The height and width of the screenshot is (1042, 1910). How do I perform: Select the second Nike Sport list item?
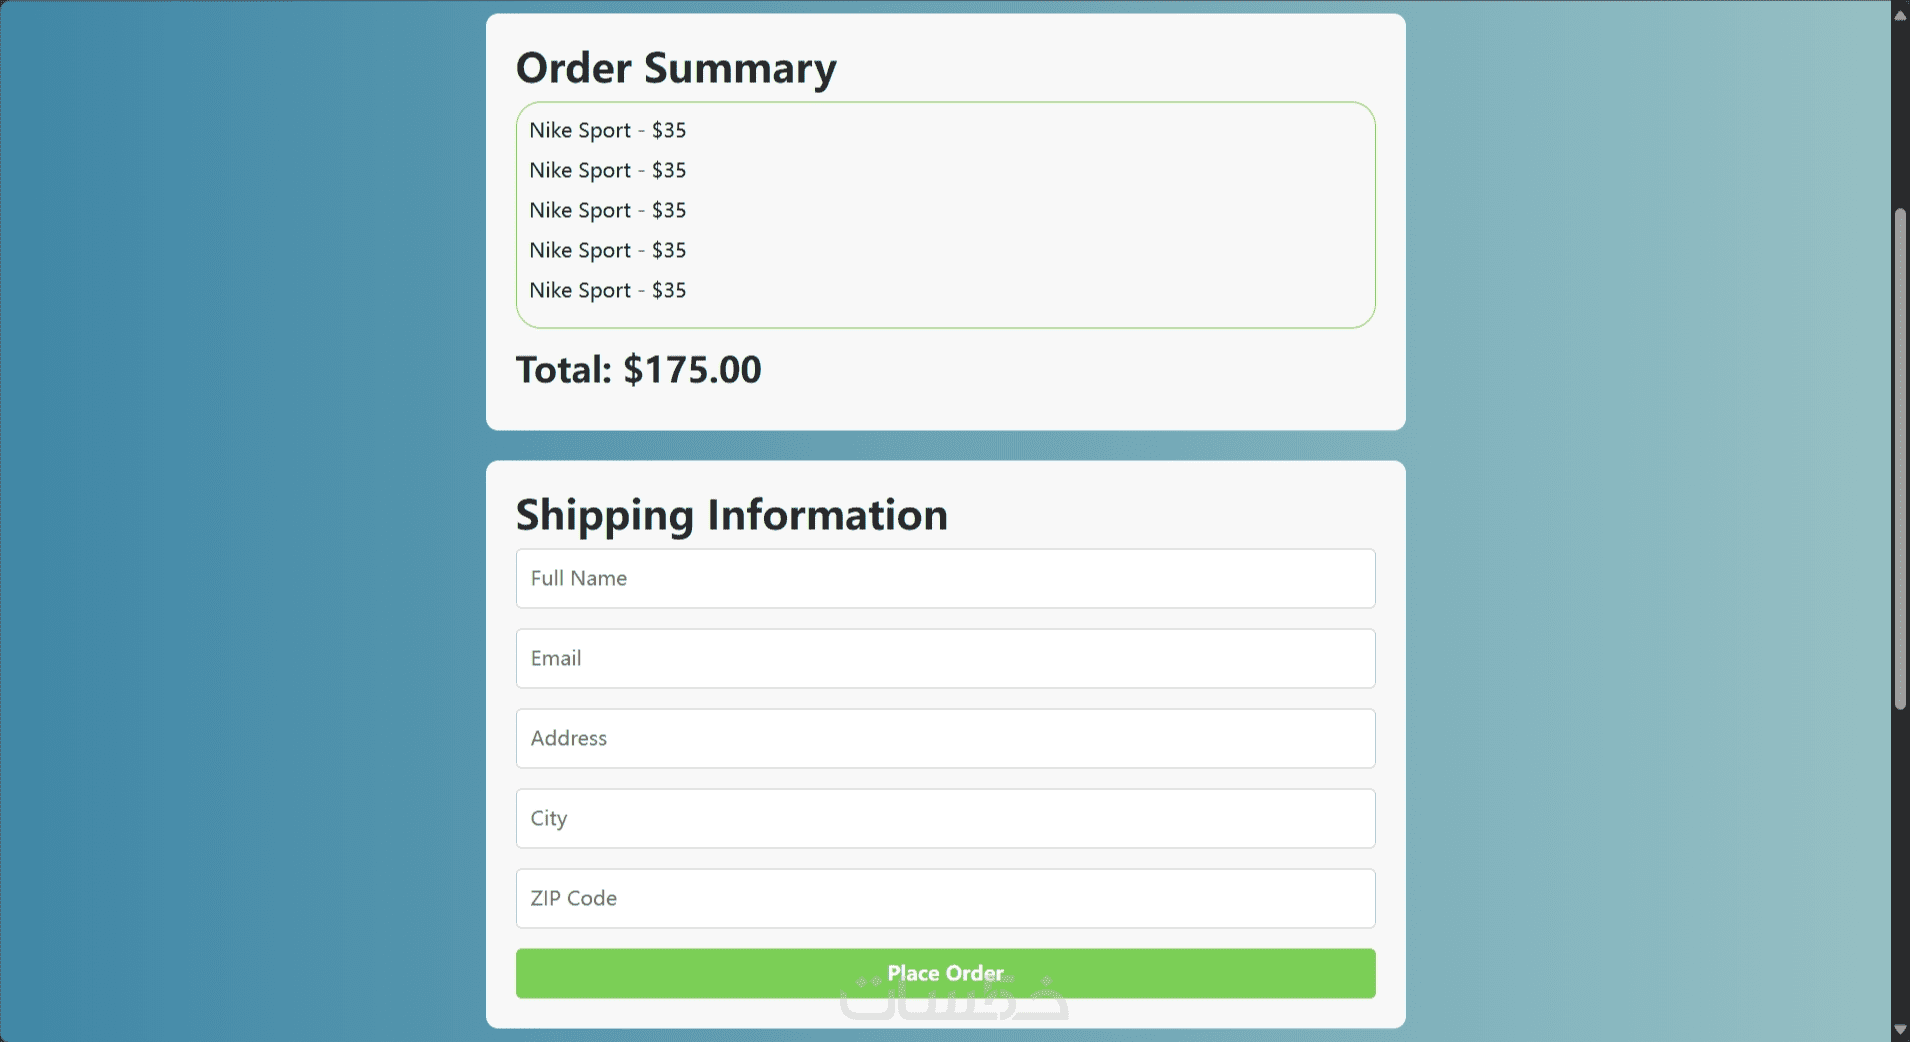point(607,170)
